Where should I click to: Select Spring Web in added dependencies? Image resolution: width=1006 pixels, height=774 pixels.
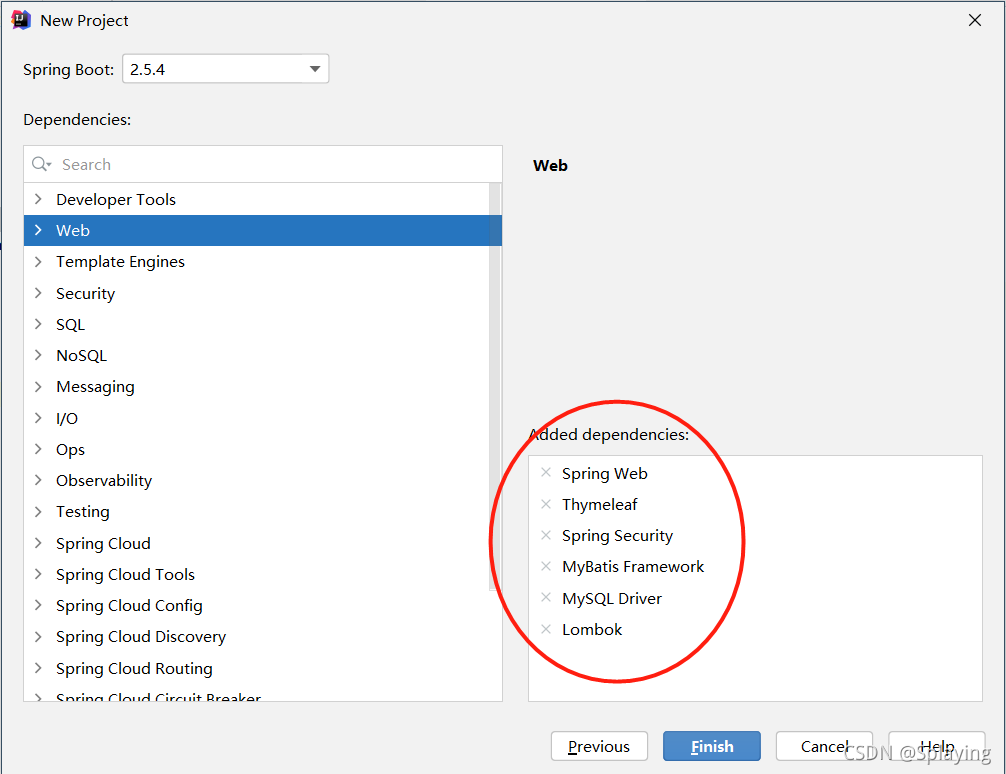point(604,474)
